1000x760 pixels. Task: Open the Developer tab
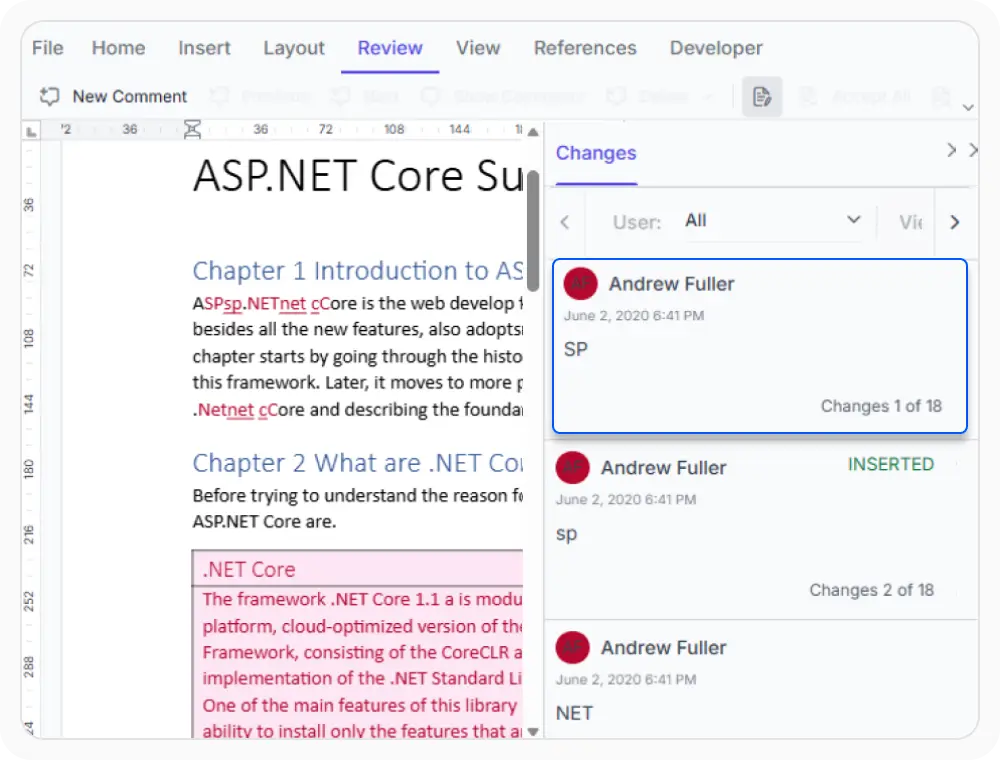716,48
